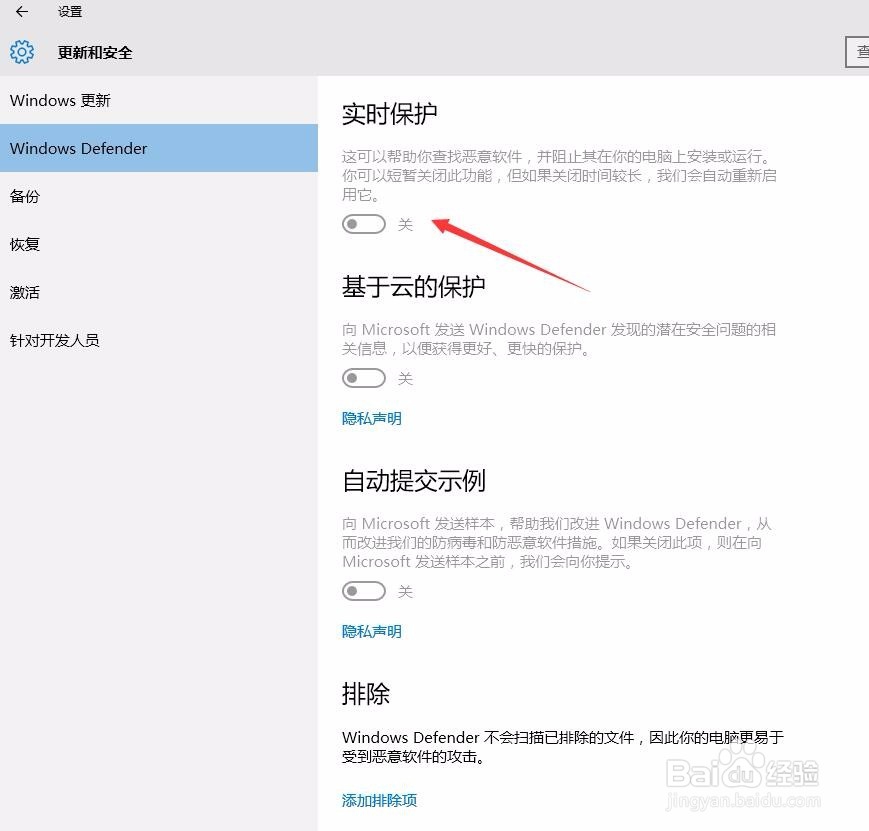
Task: Open 隐私声明 link under 基于云的保护
Action: [x=371, y=419]
